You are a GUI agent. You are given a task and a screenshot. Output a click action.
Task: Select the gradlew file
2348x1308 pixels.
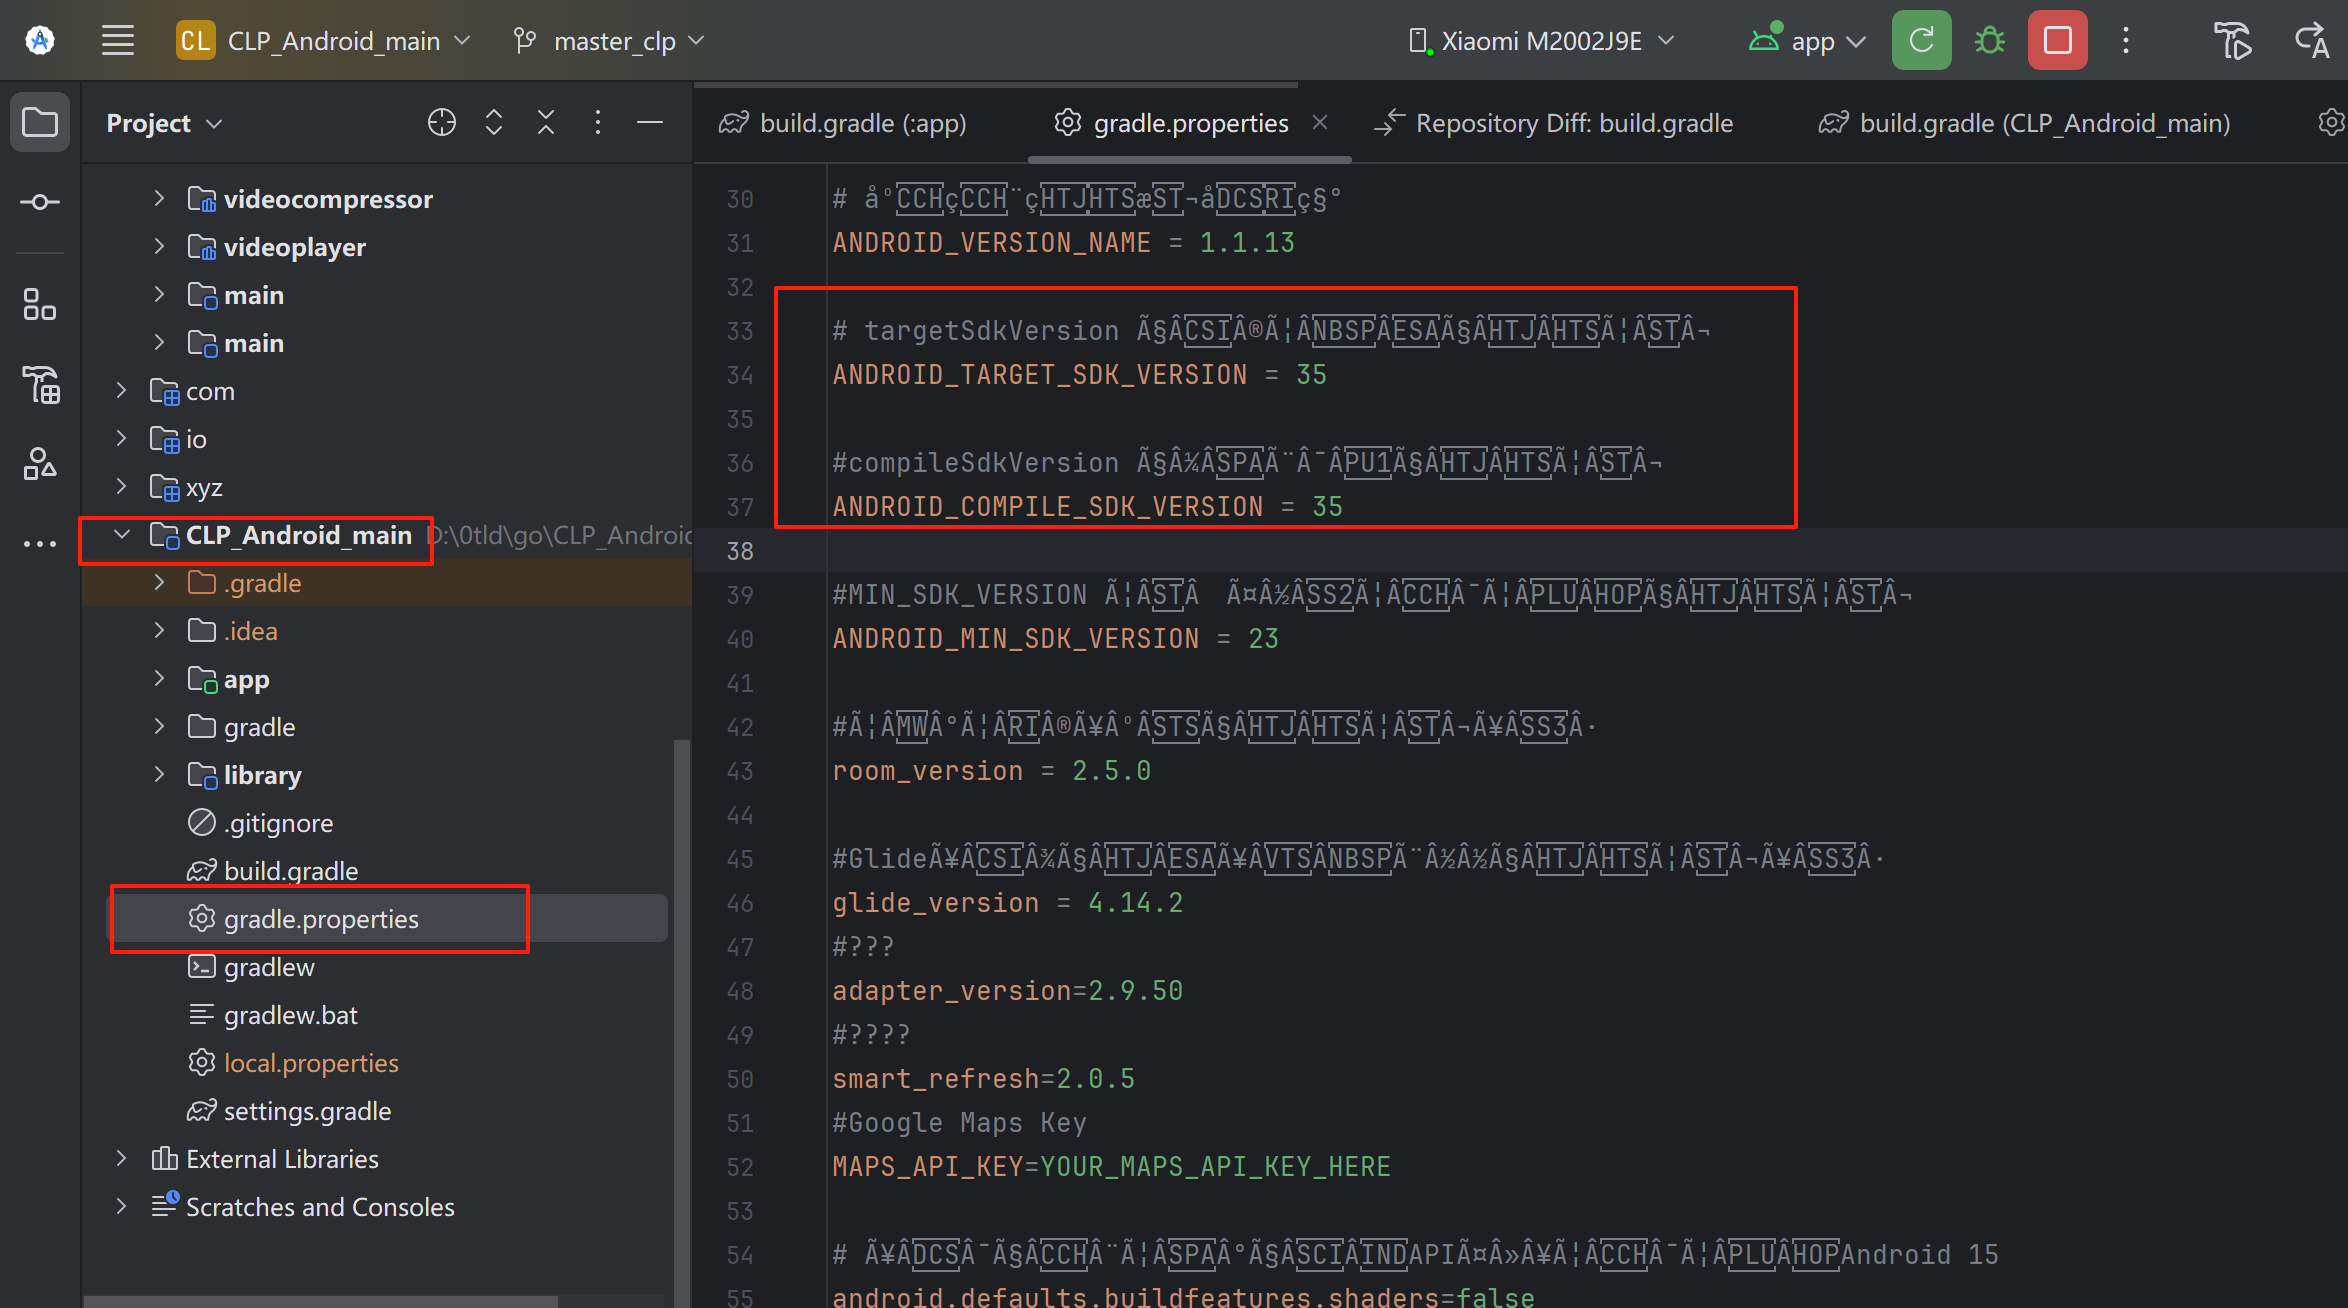pos(251,967)
